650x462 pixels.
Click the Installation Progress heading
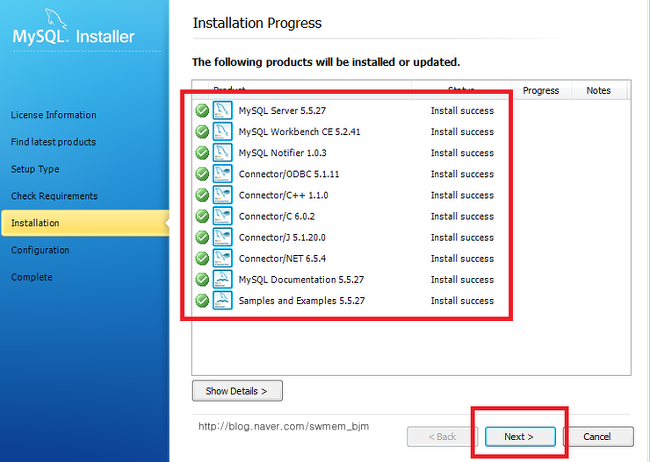257,23
